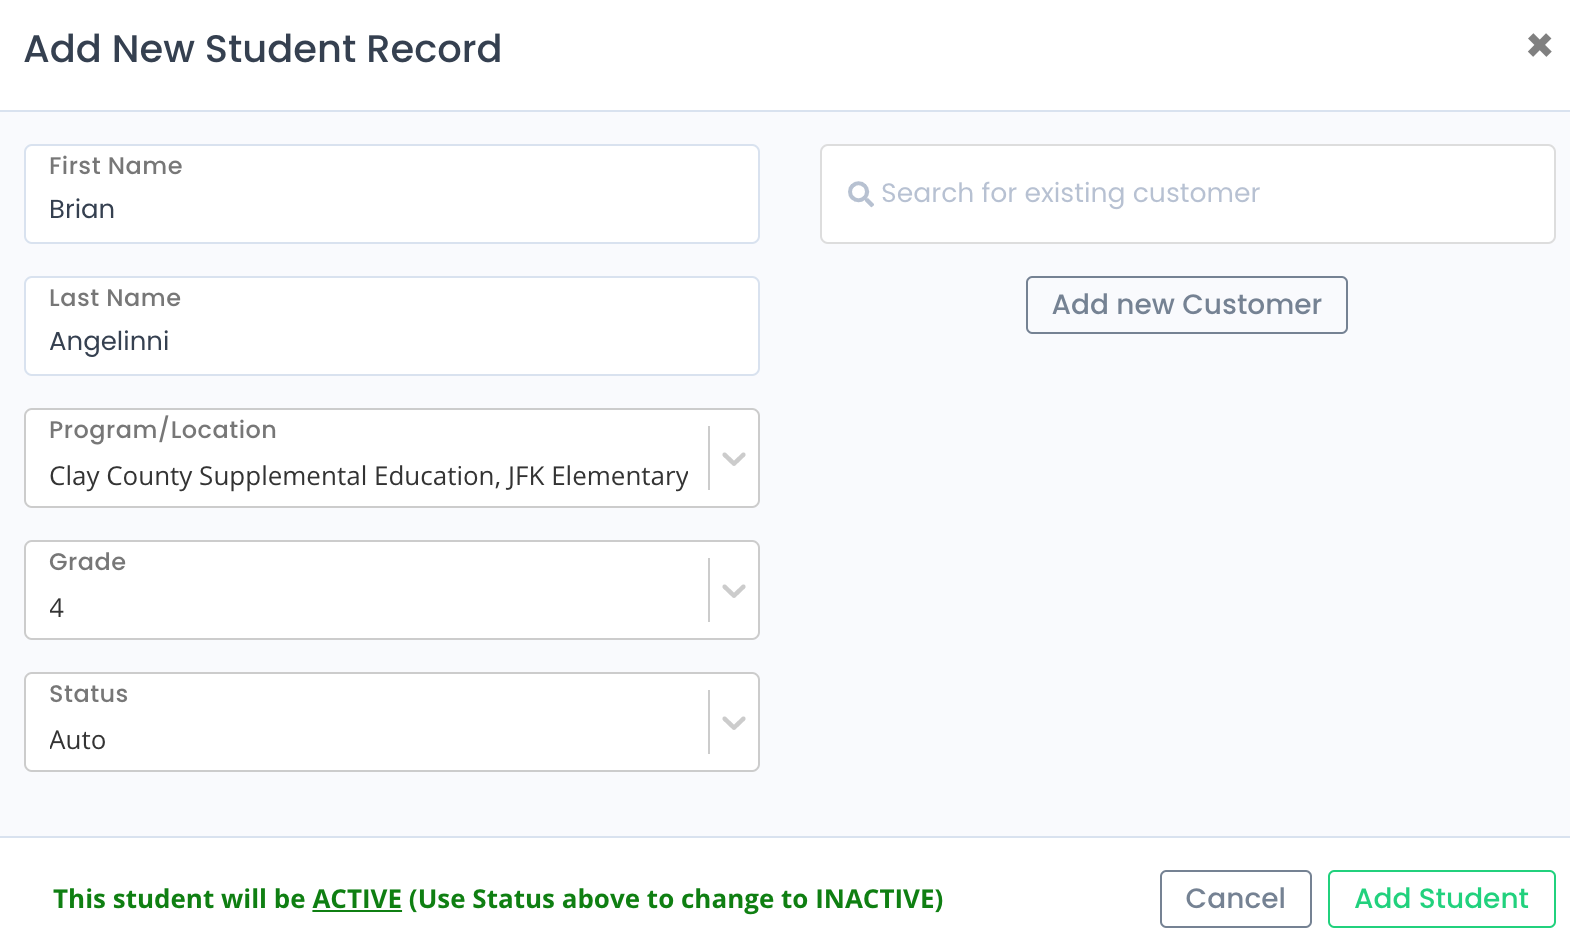Expand the Grade dropdown chevron

tap(734, 591)
